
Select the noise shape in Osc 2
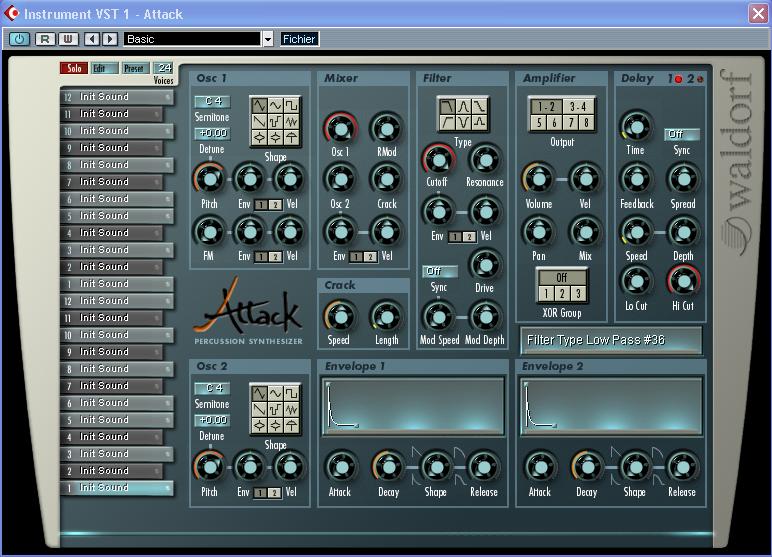pos(291,409)
